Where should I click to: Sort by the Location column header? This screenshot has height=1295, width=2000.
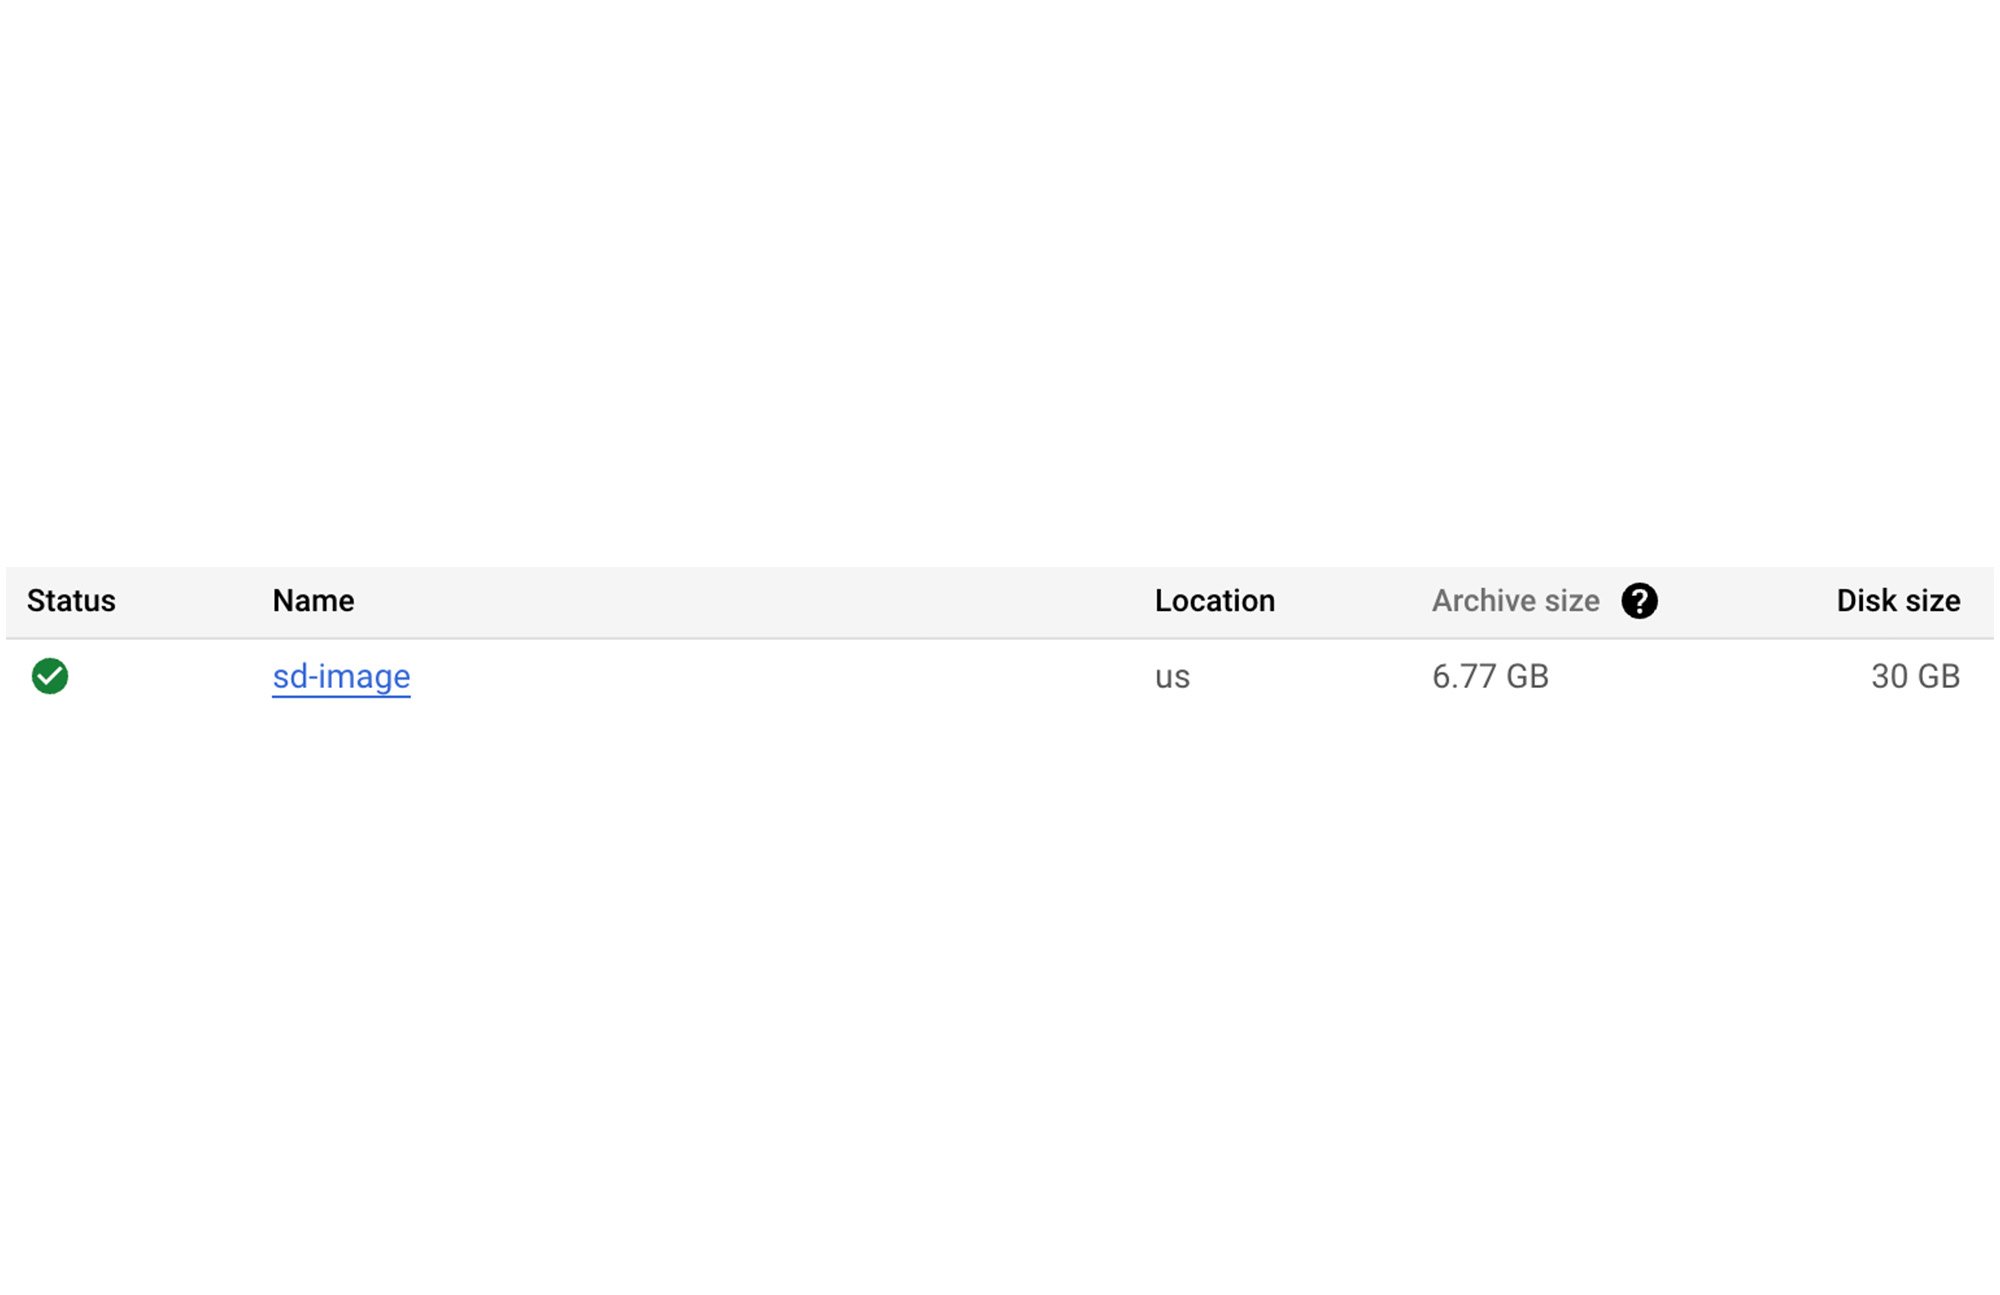click(x=1214, y=601)
